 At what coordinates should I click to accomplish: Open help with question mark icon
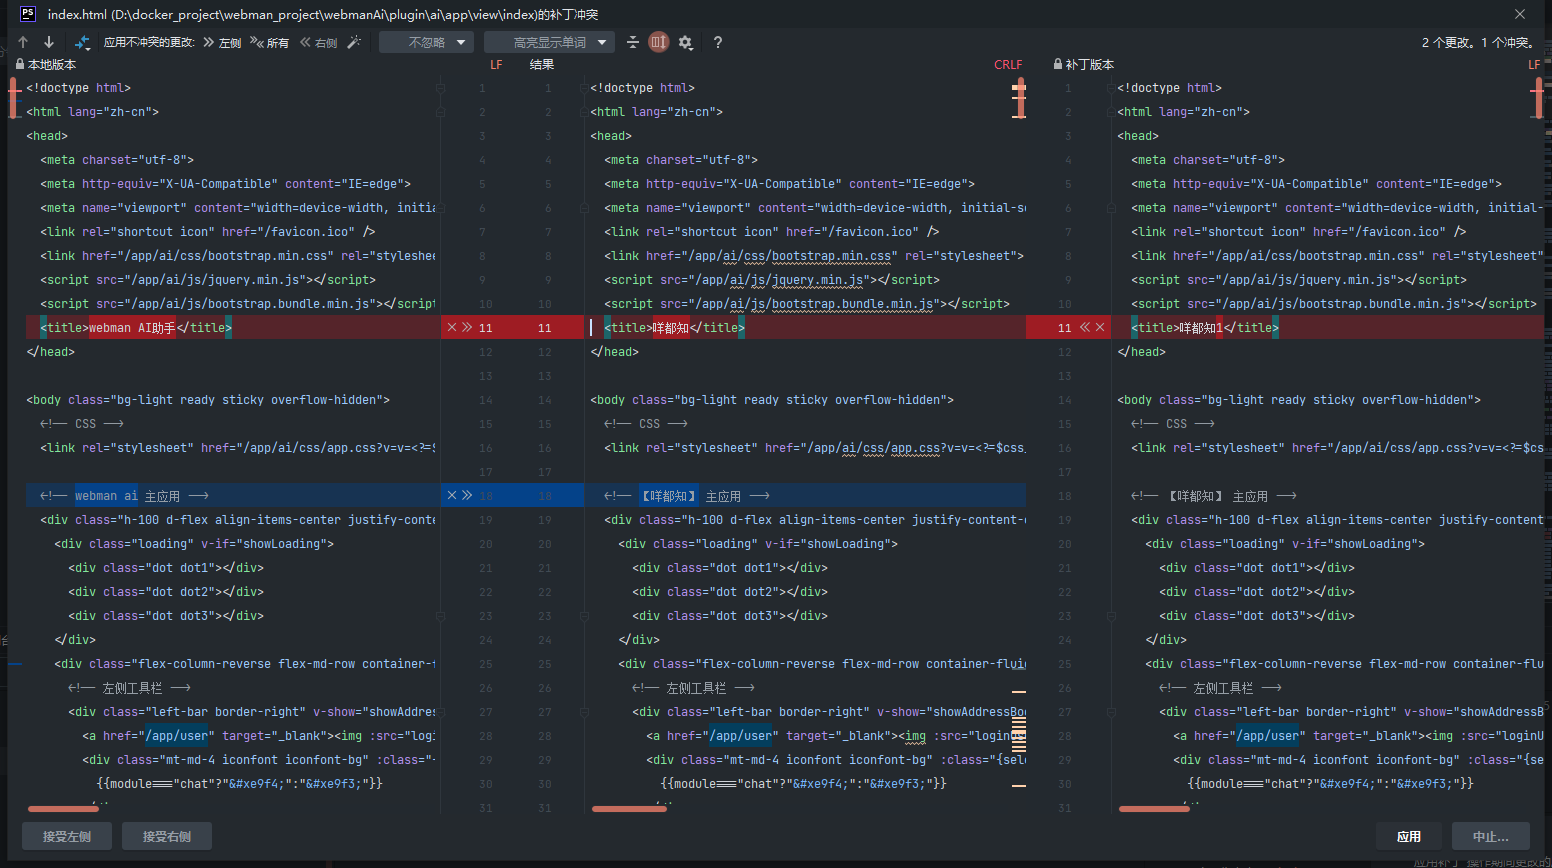717,42
